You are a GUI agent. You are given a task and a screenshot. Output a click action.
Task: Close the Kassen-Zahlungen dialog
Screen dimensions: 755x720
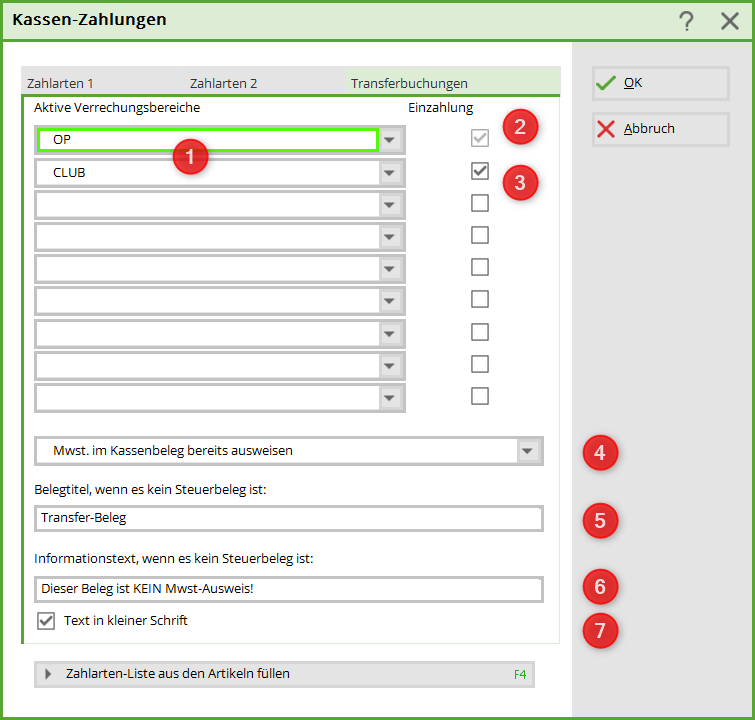click(730, 21)
